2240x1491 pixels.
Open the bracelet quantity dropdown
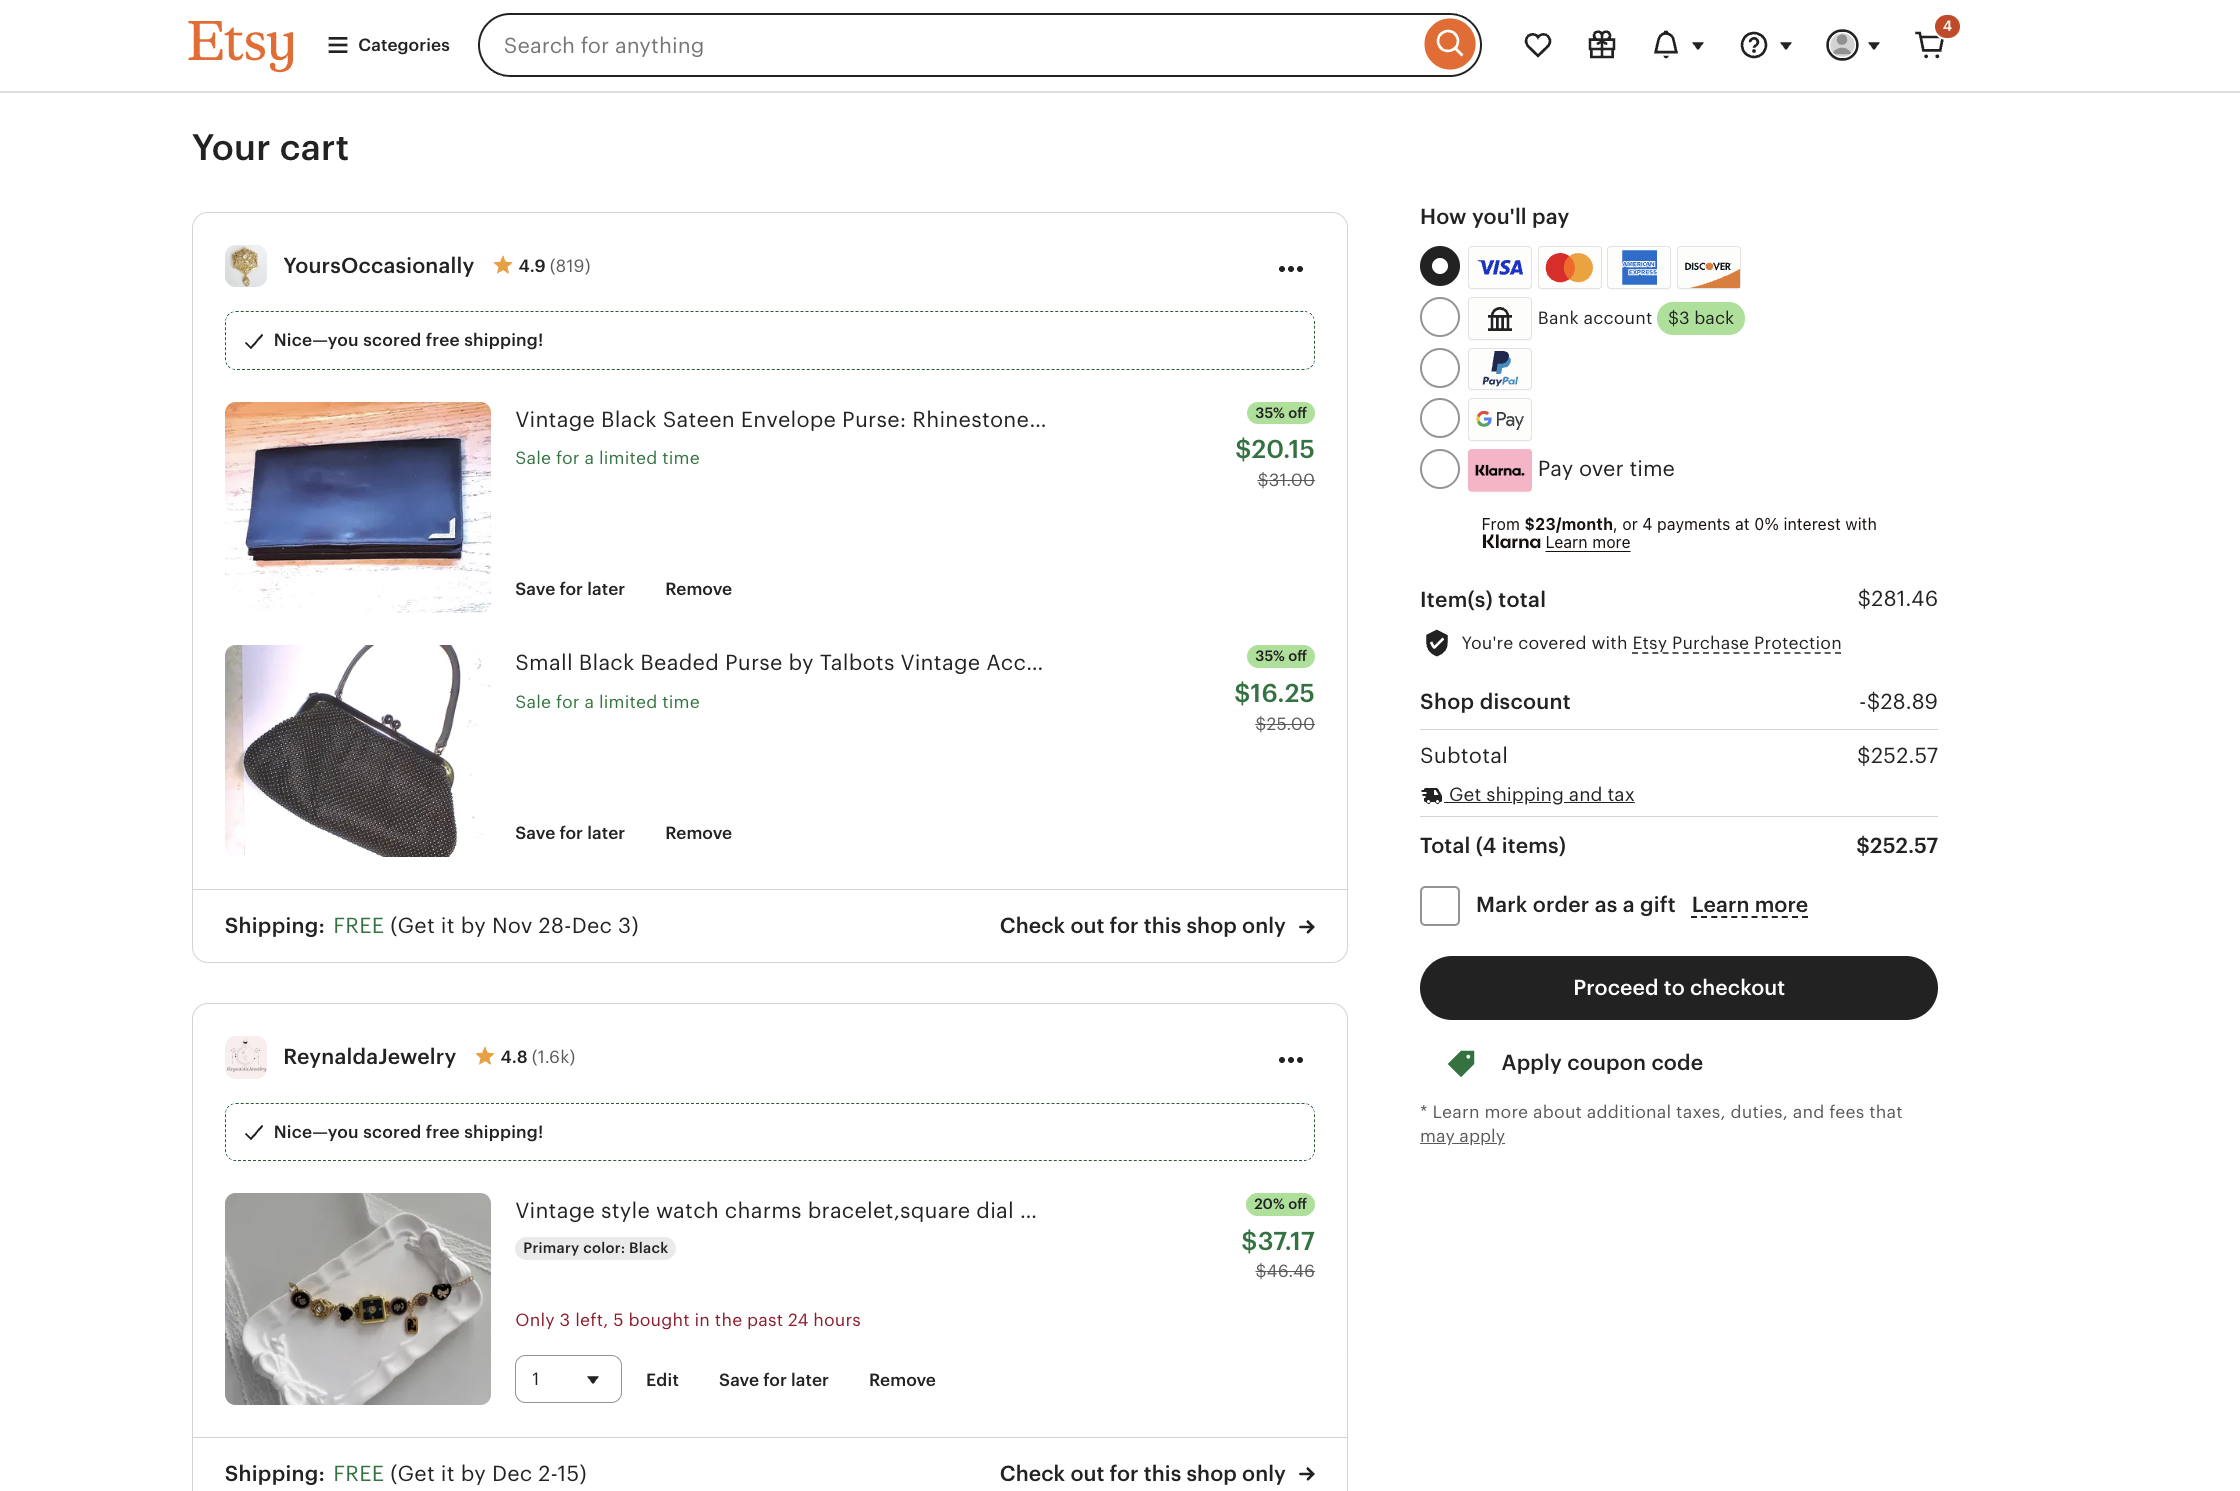pos(567,1379)
